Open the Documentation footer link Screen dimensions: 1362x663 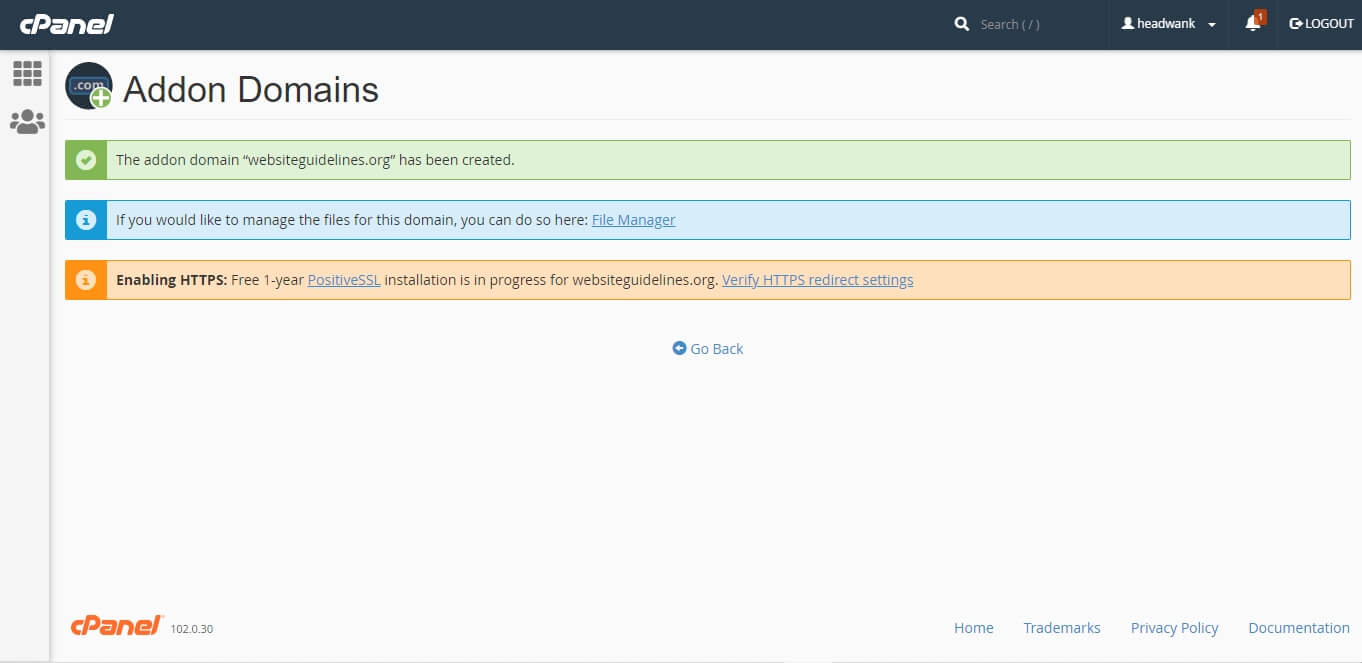[x=1298, y=628]
